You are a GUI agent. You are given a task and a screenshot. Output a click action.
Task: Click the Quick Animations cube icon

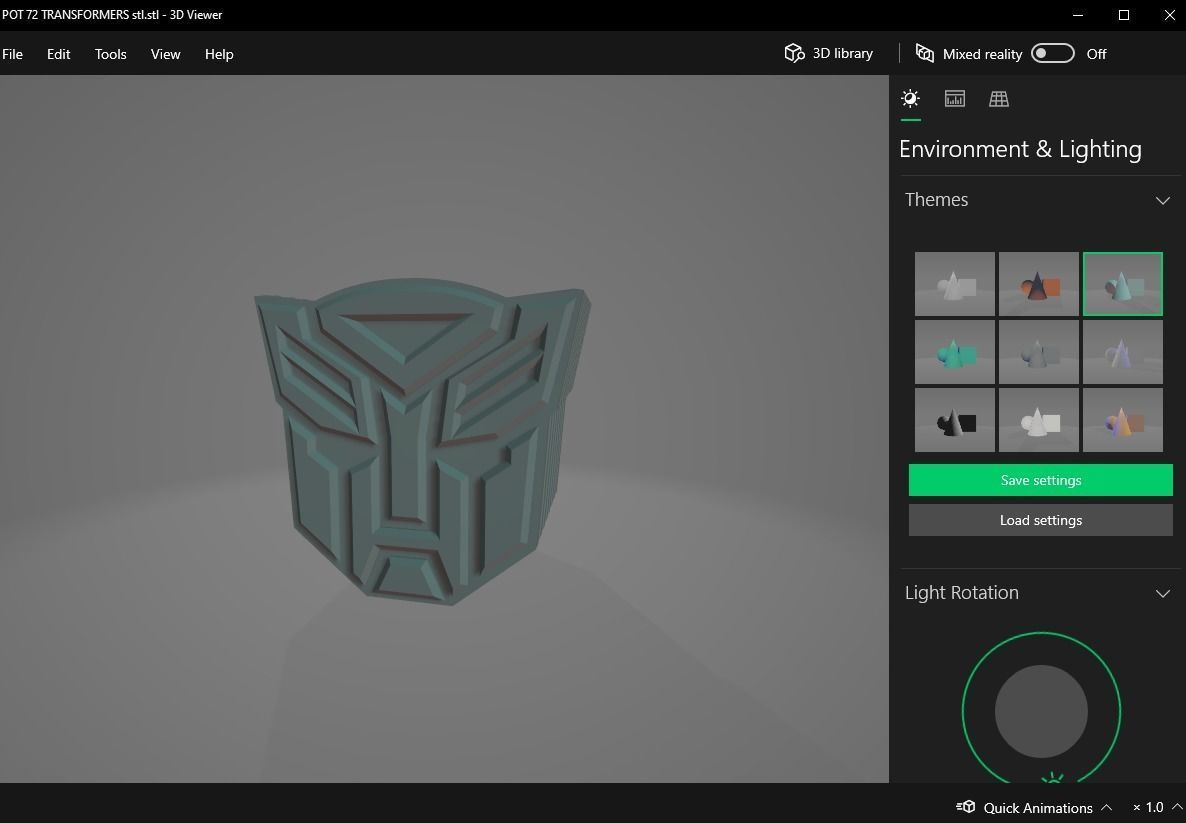966,807
